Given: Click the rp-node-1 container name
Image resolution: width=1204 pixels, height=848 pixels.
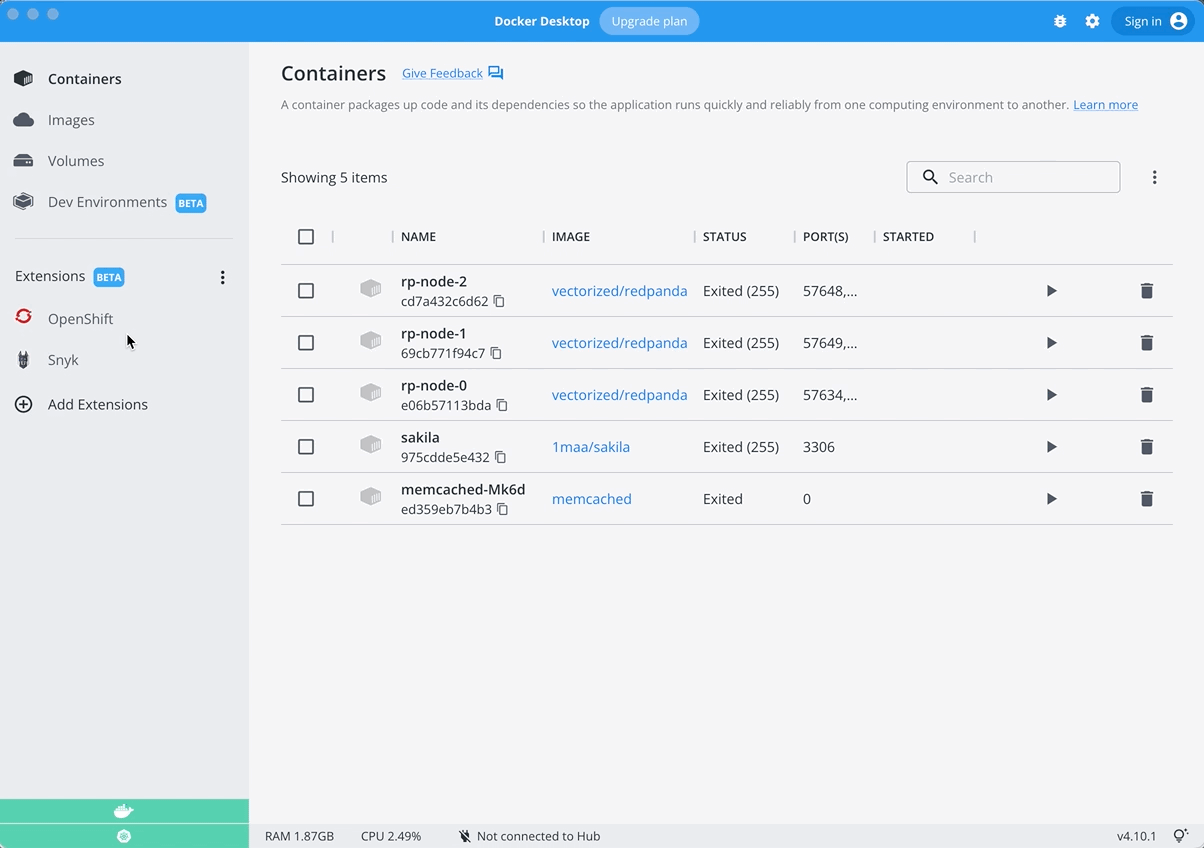Looking at the screenshot, I should coord(433,334).
